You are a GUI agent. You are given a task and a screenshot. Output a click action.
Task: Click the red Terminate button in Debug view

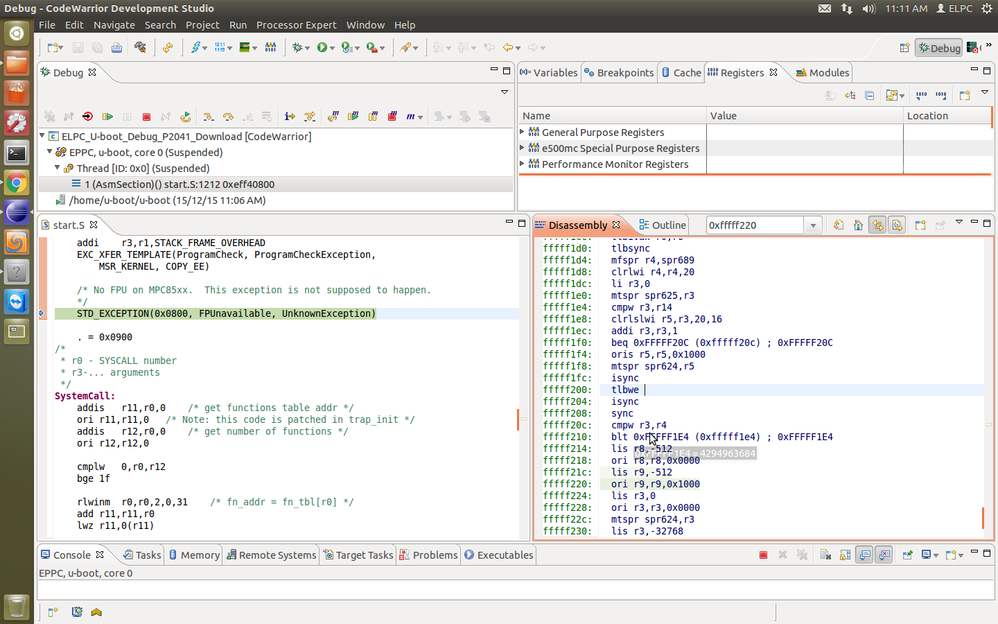(x=146, y=117)
